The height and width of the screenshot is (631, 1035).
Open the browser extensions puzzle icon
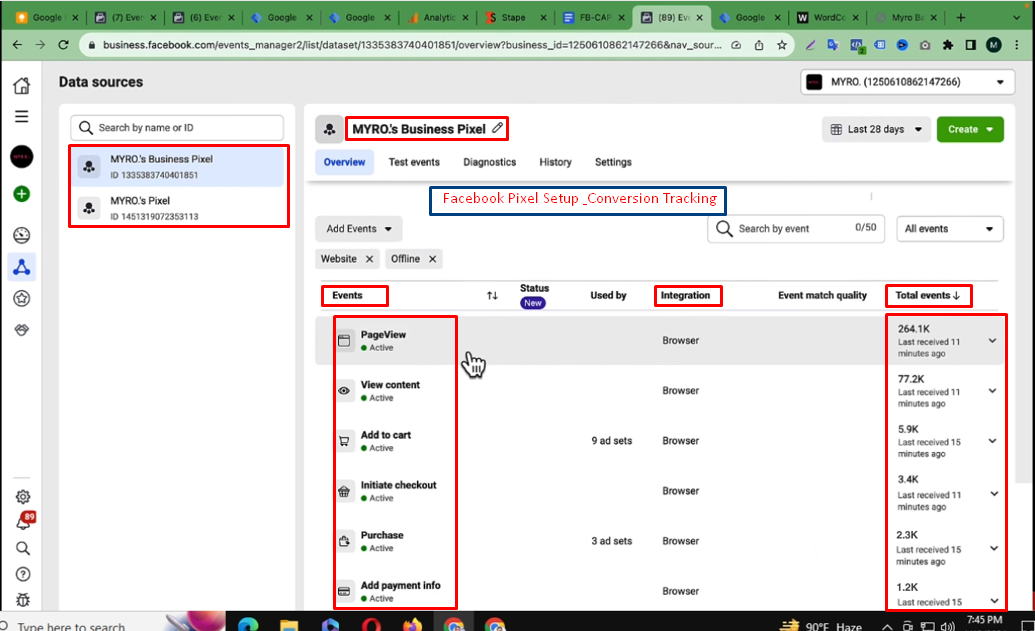coord(948,45)
